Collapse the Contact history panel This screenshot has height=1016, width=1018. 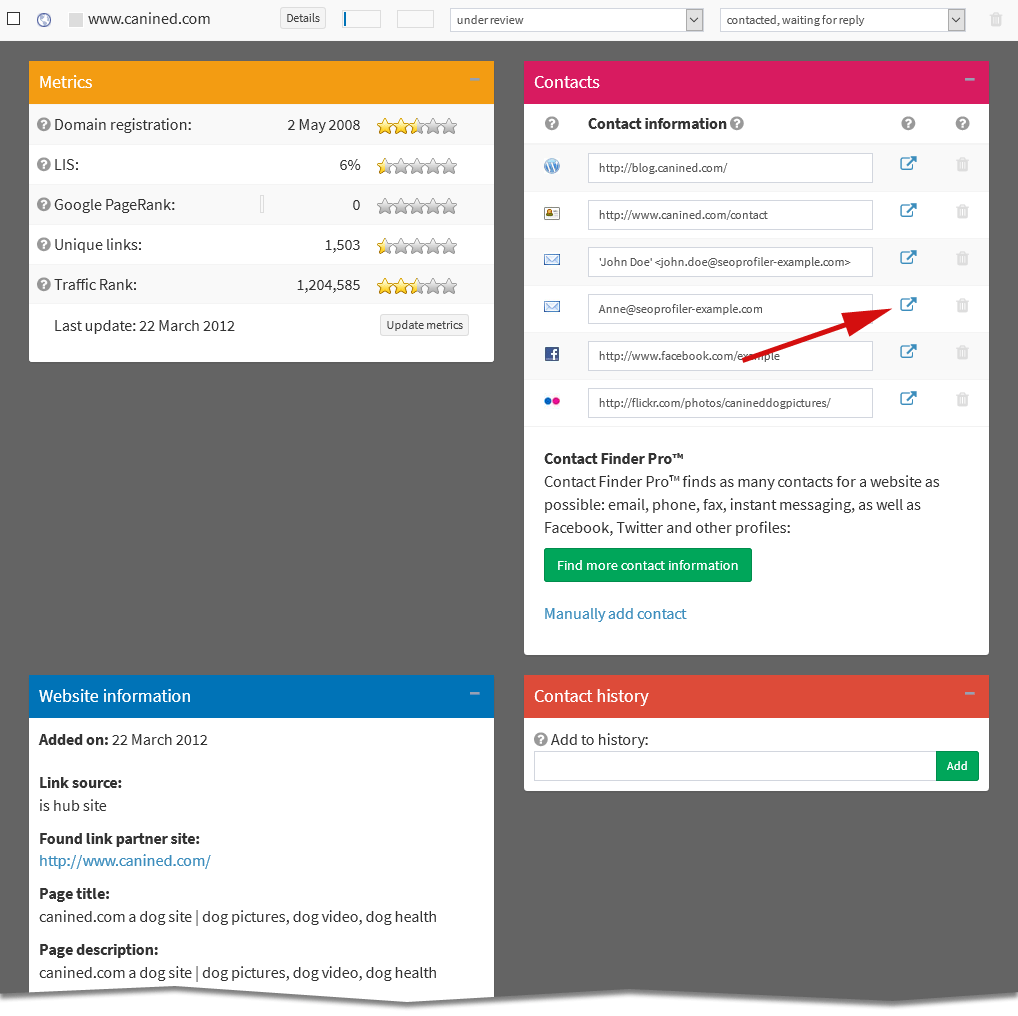coord(968,693)
